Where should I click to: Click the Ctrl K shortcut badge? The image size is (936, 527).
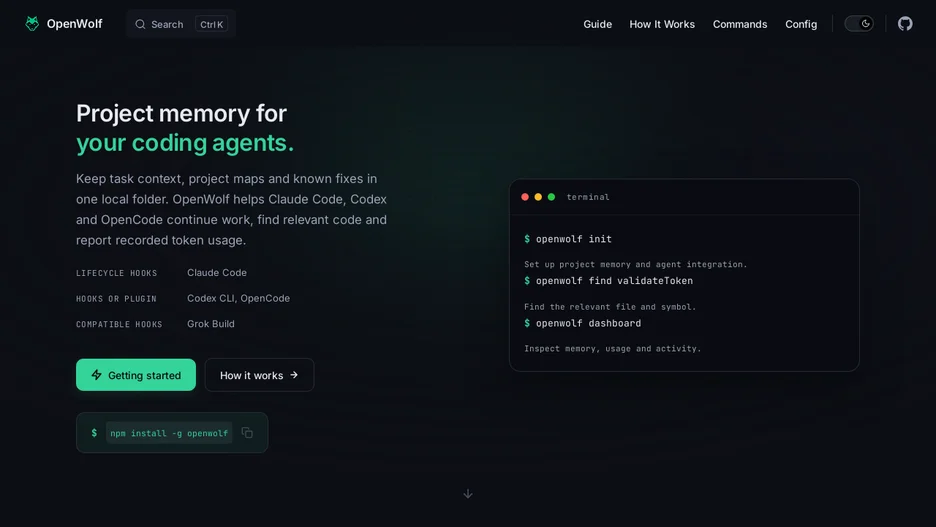pos(211,24)
